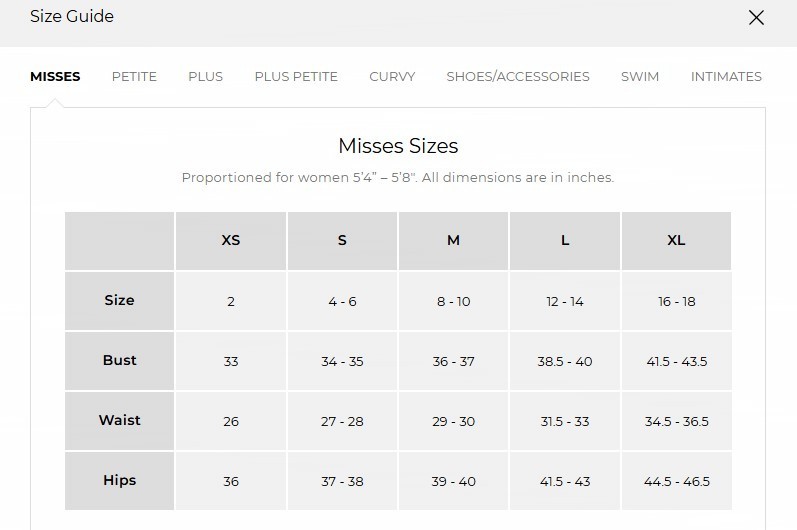Click the Bust row label
This screenshot has width=797, height=530.
[x=119, y=361]
